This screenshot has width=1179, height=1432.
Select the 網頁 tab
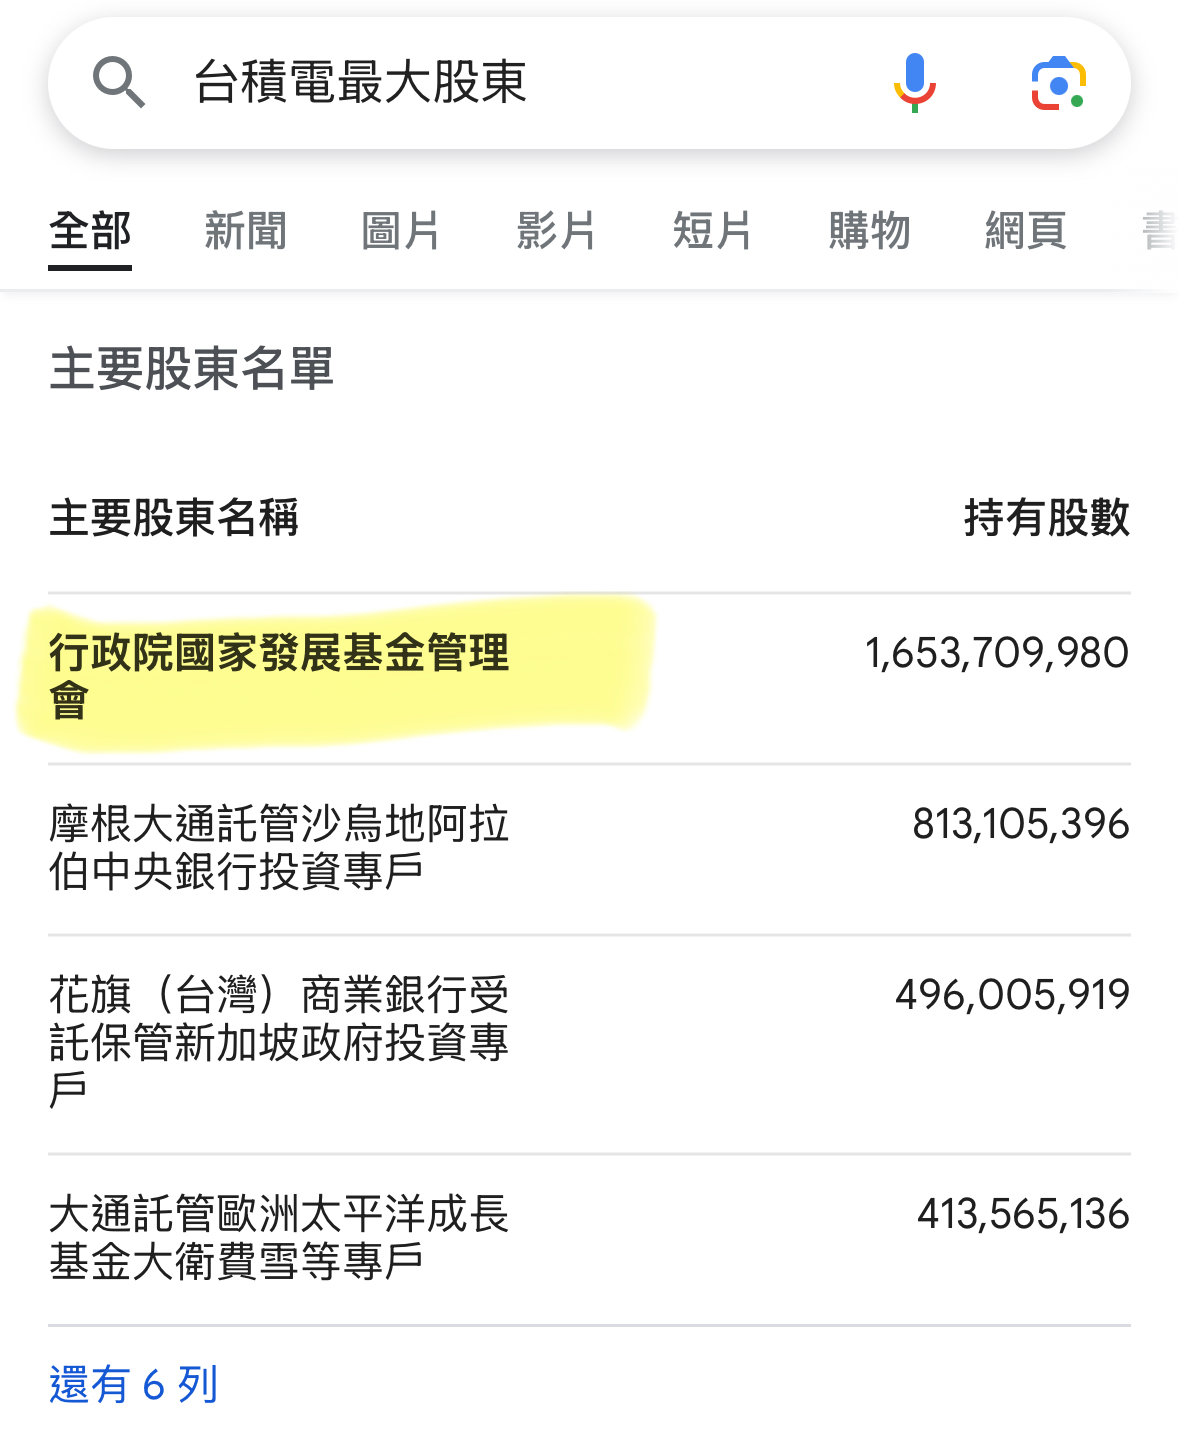pos(1025,231)
